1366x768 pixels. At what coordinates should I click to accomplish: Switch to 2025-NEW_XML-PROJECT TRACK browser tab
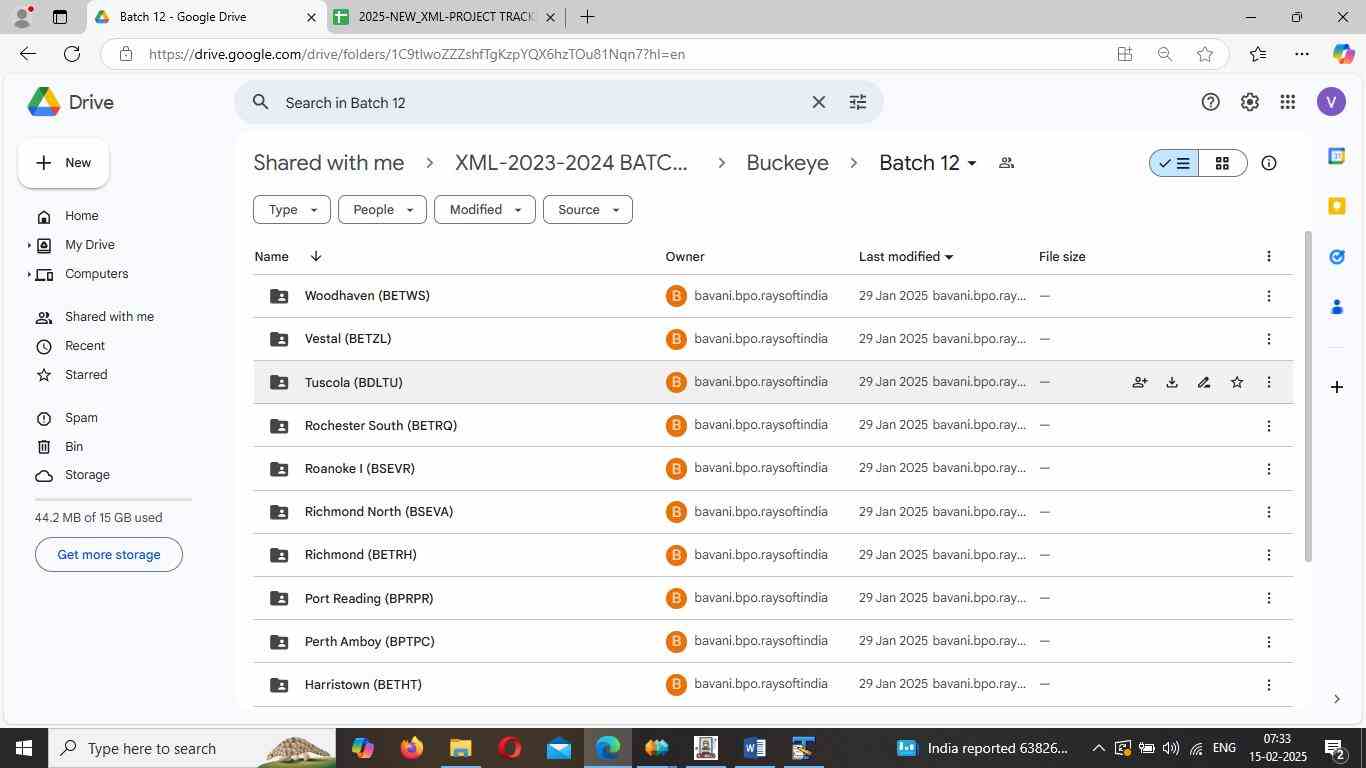pos(445,17)
